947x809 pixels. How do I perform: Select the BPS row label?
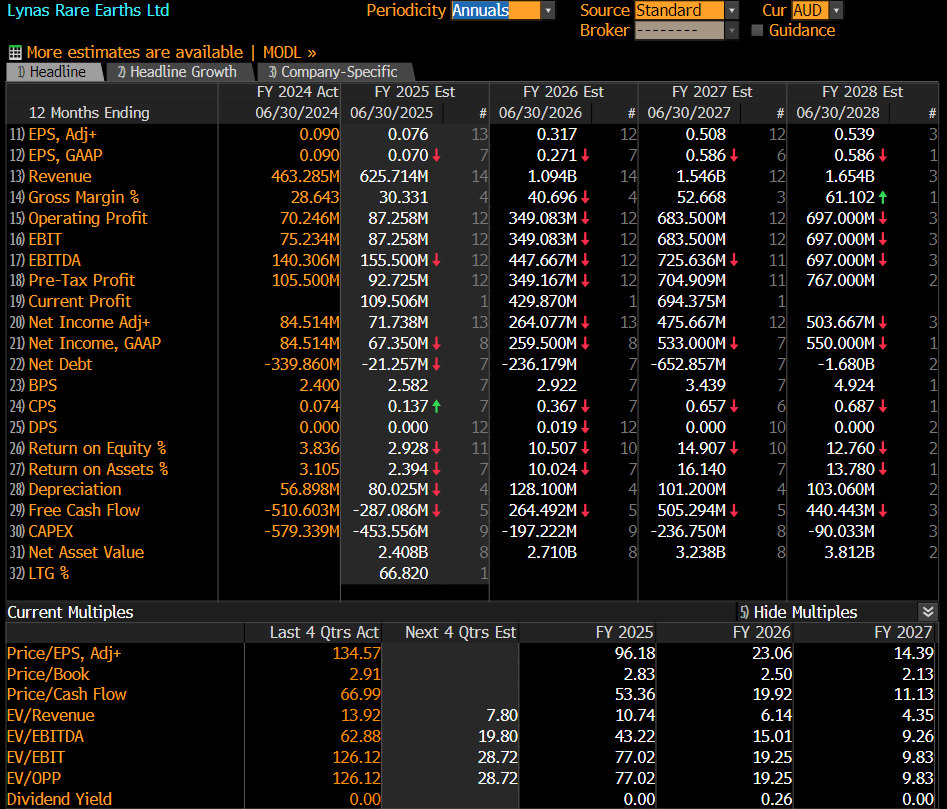tap(42, 385)
